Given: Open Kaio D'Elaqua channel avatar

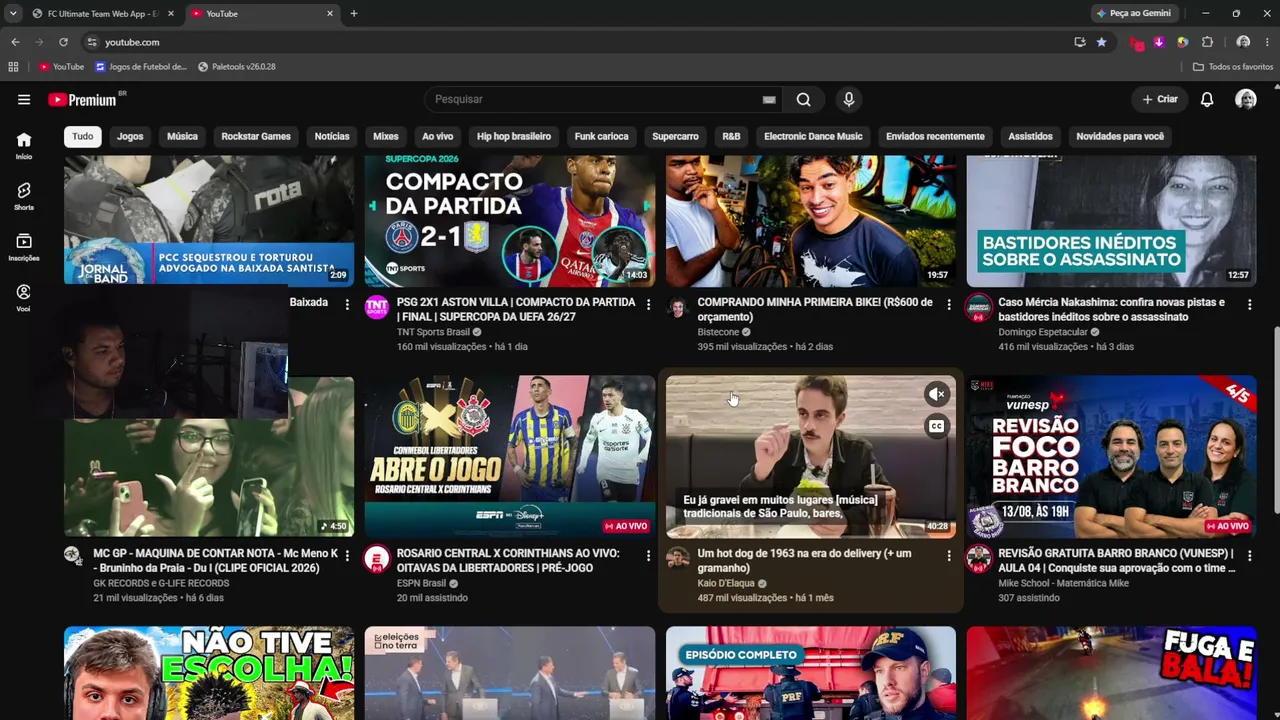Looking at the screenshot, I should pyautogui.click(x=677, y=558).
